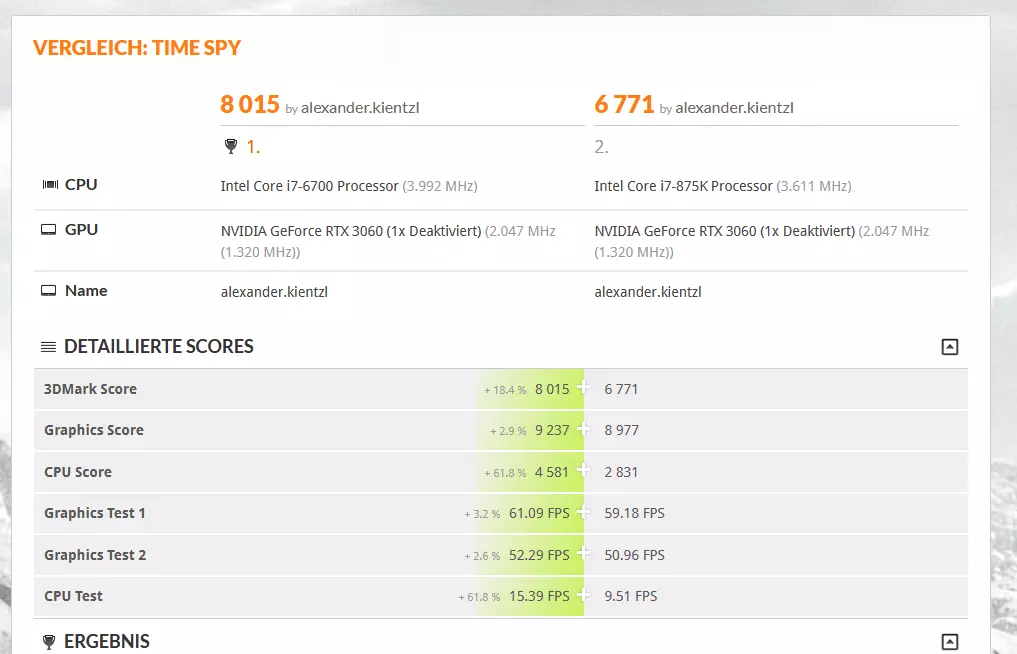
Task: Open the 8 015 score result
Action: click(250, 104)
